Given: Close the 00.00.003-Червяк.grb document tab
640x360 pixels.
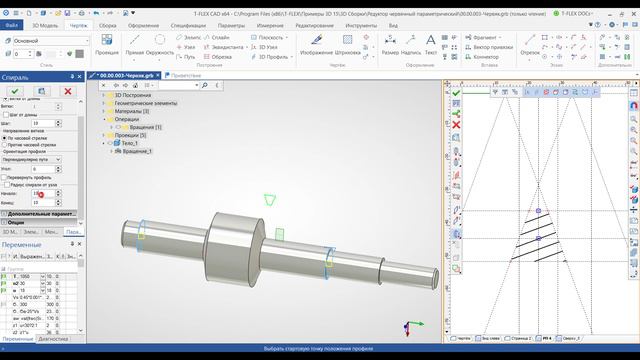Looking at the screenshot, I should [x=158, y=76].
